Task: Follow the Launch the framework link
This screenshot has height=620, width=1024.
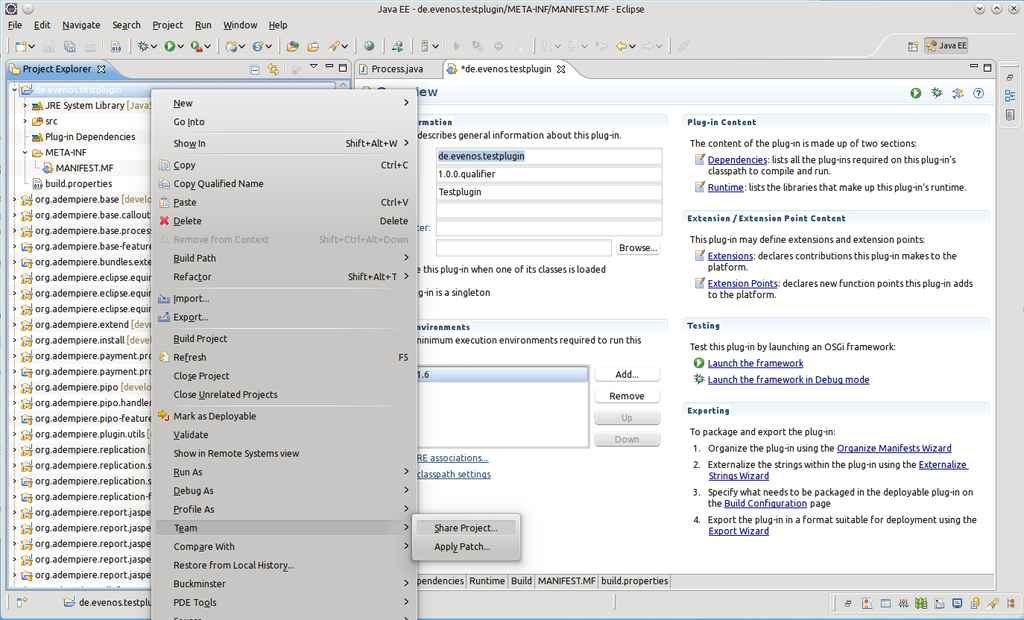Action: click(755, 363)
